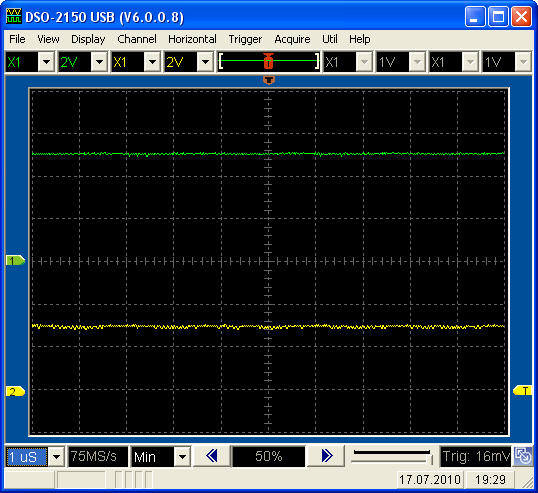
Task: Click the trigger position slider bar in toolbar
Action: point(269,61)
